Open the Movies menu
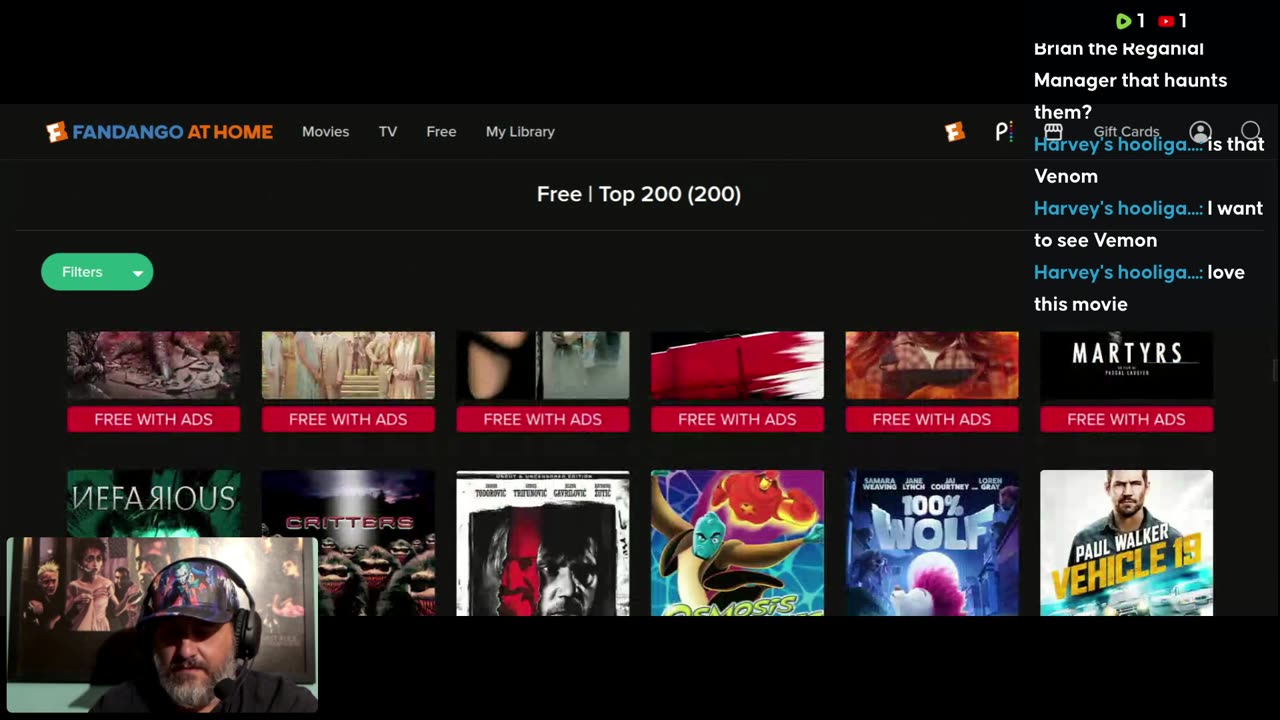 325,132
